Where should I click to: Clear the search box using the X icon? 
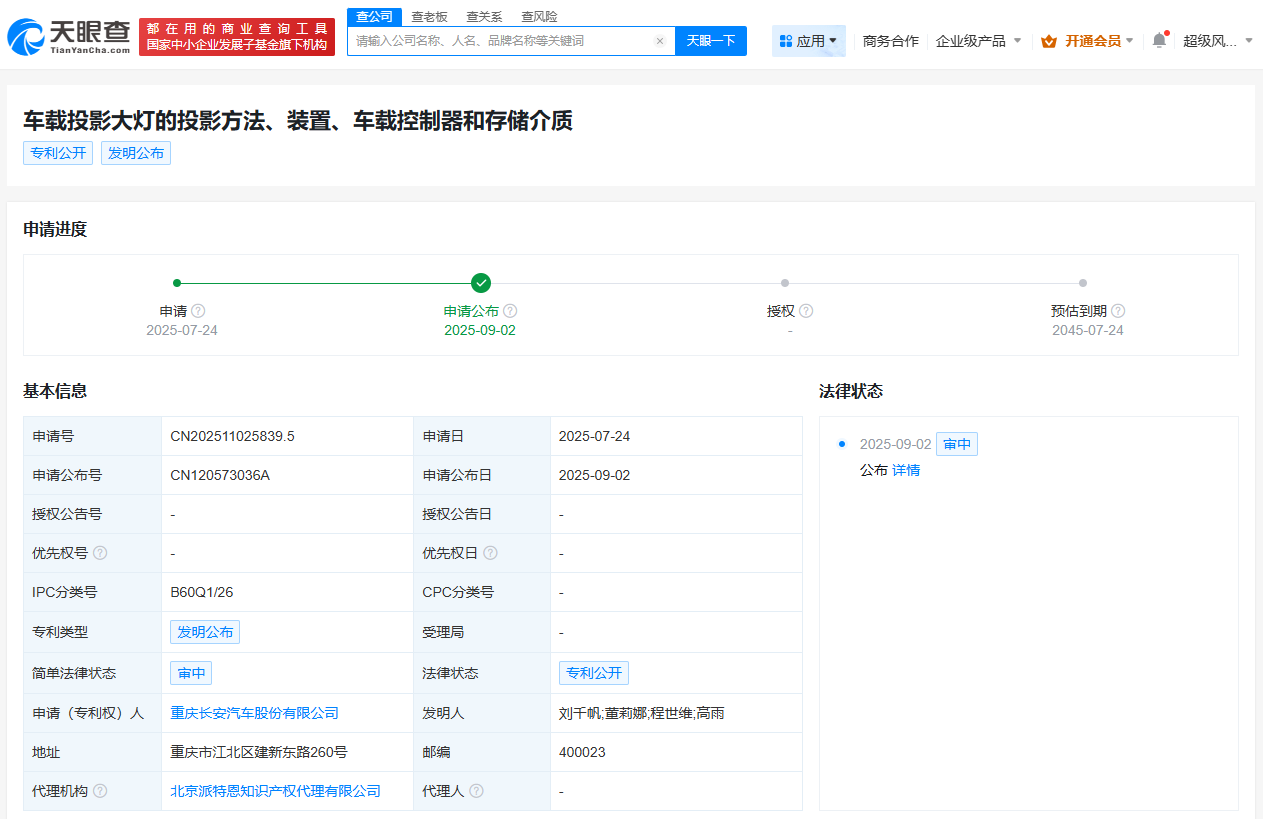pyautogui.click(x=659, y=41)
